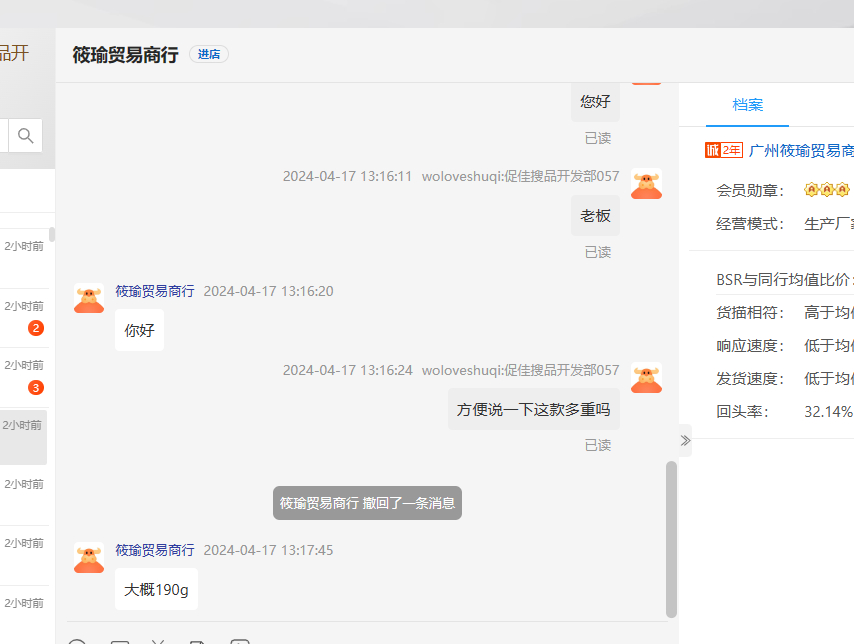
Task: Open the conversation with 3 unread messages
Action: (24, 376)
